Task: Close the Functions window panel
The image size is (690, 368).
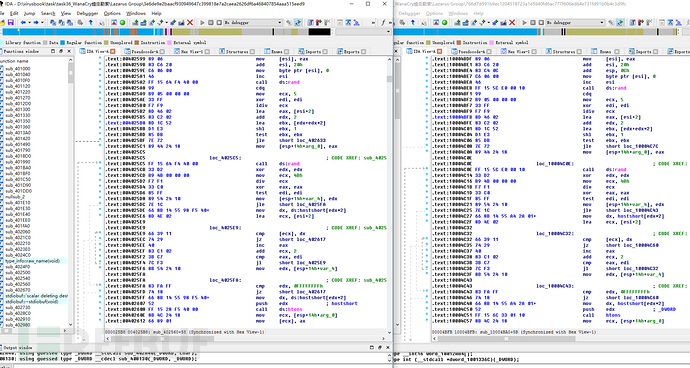Action: click(x=69, y=51)
